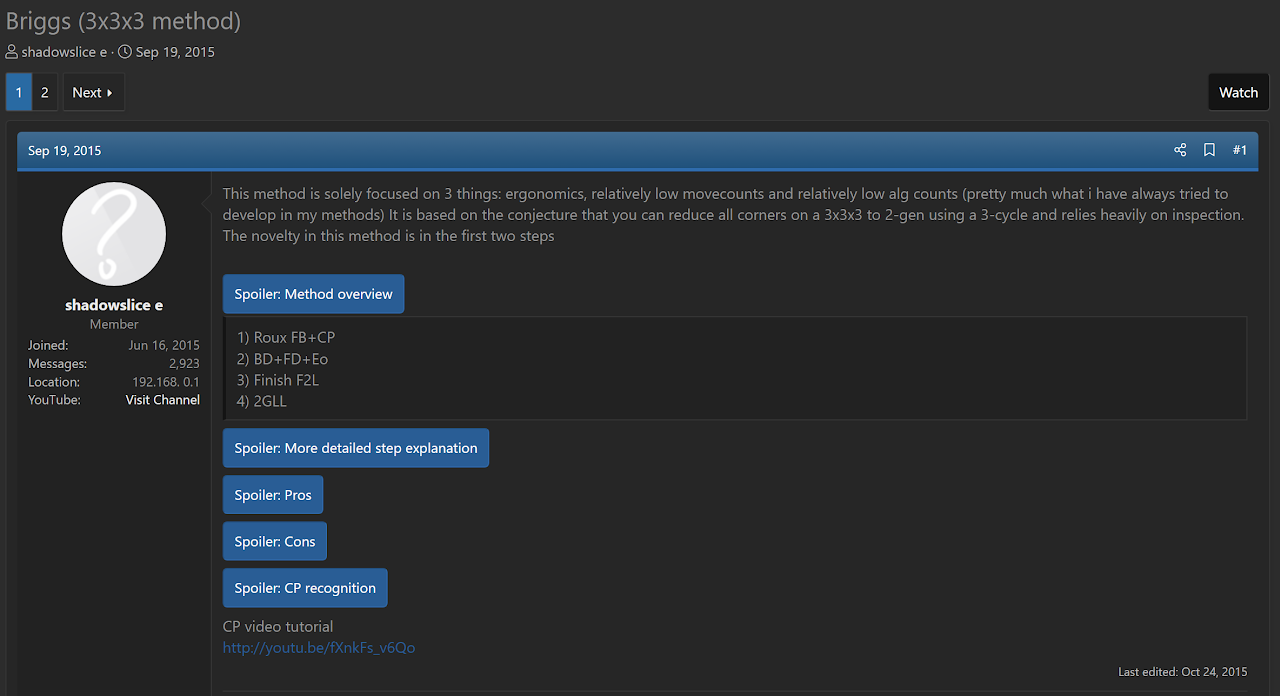Click the 'Last edited: Oct 24, 2015' note

tap(1183, 672)
